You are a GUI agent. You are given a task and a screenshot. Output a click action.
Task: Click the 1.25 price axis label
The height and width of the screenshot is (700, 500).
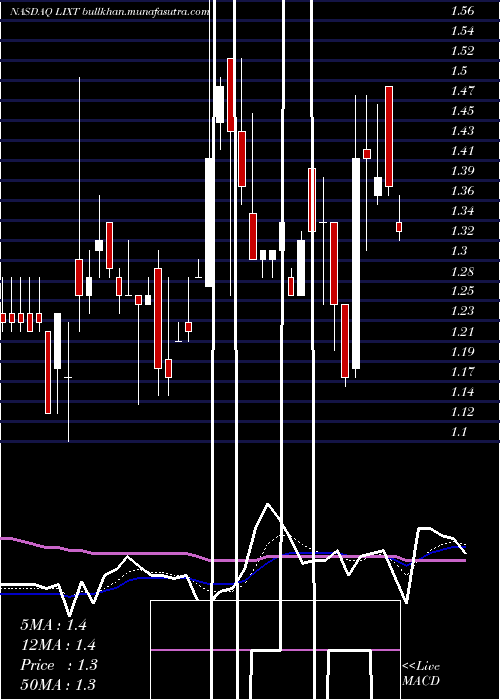(462, 291)
